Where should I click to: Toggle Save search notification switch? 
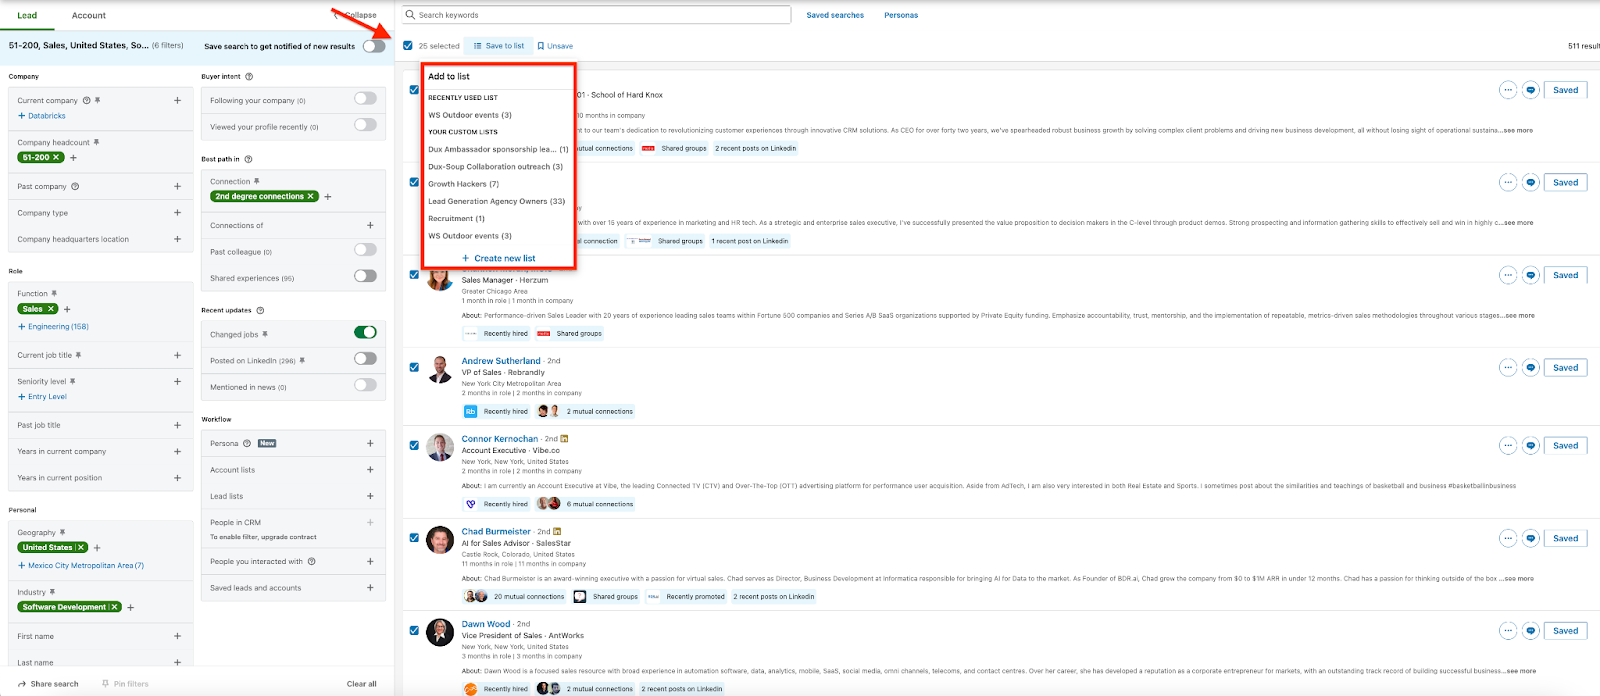point(374,46)
